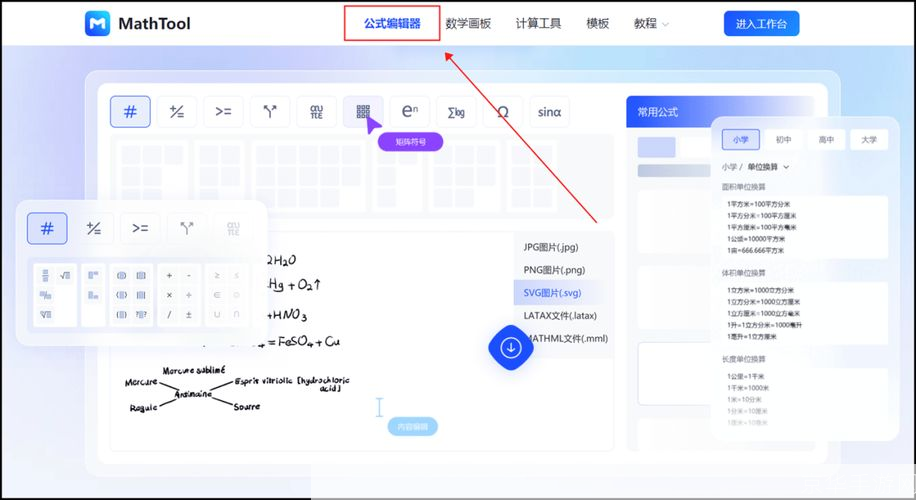Select the +/= tab in the floating symbol panel
Viewport: 916px width, 500px height.
[93, 228]
